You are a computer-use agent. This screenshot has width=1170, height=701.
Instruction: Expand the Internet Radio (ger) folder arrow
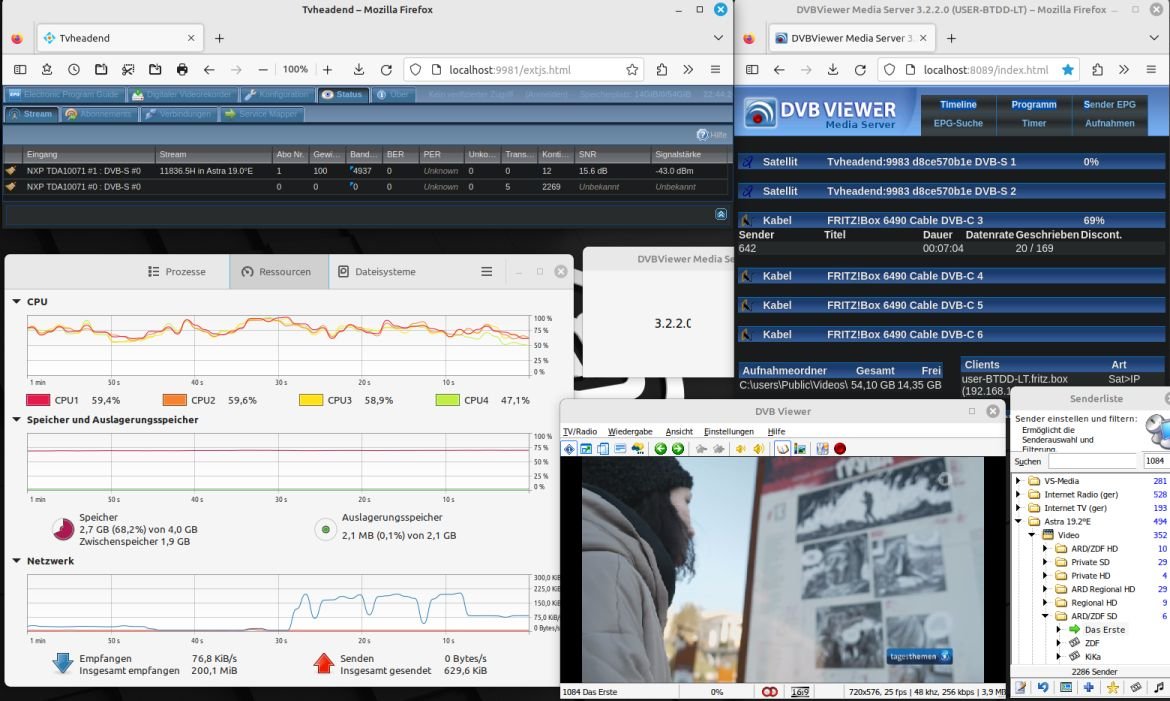pyautogui.click(x=1019, y=494)
